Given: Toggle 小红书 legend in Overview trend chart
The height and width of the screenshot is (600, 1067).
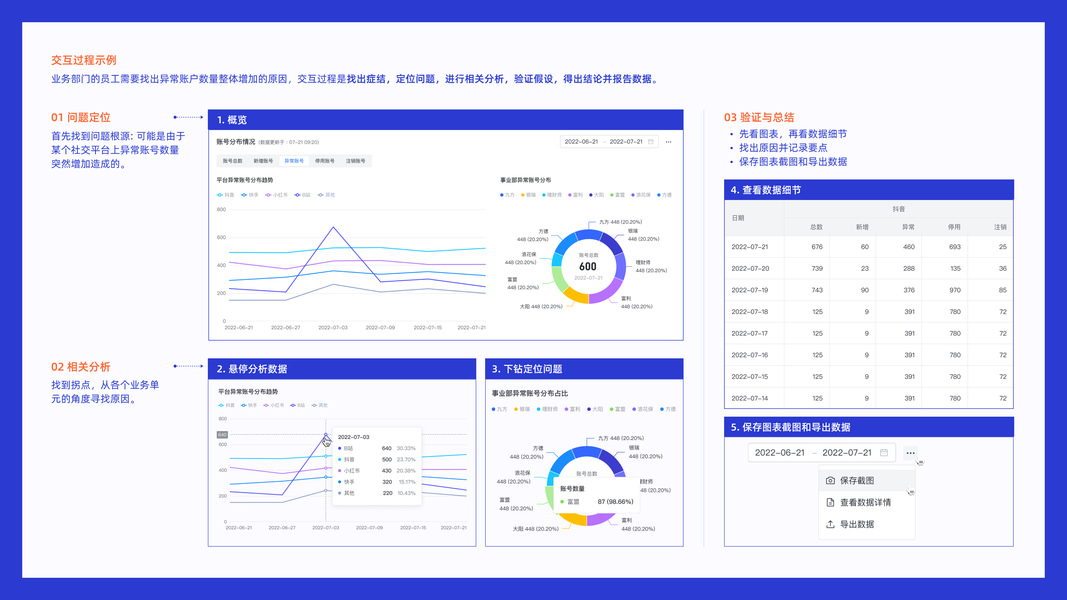Looking at the screenshot, I should (x=277, y=195).
